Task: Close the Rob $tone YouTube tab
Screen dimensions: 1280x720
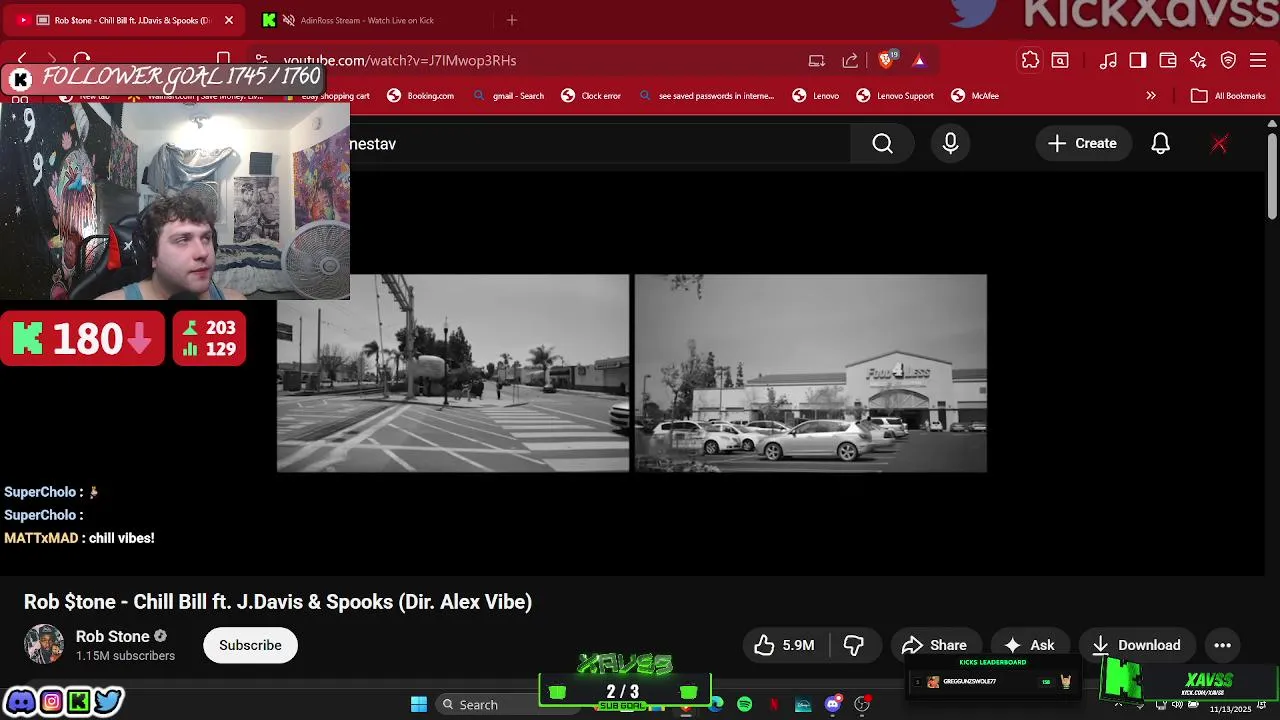Action: coord(228,20)
